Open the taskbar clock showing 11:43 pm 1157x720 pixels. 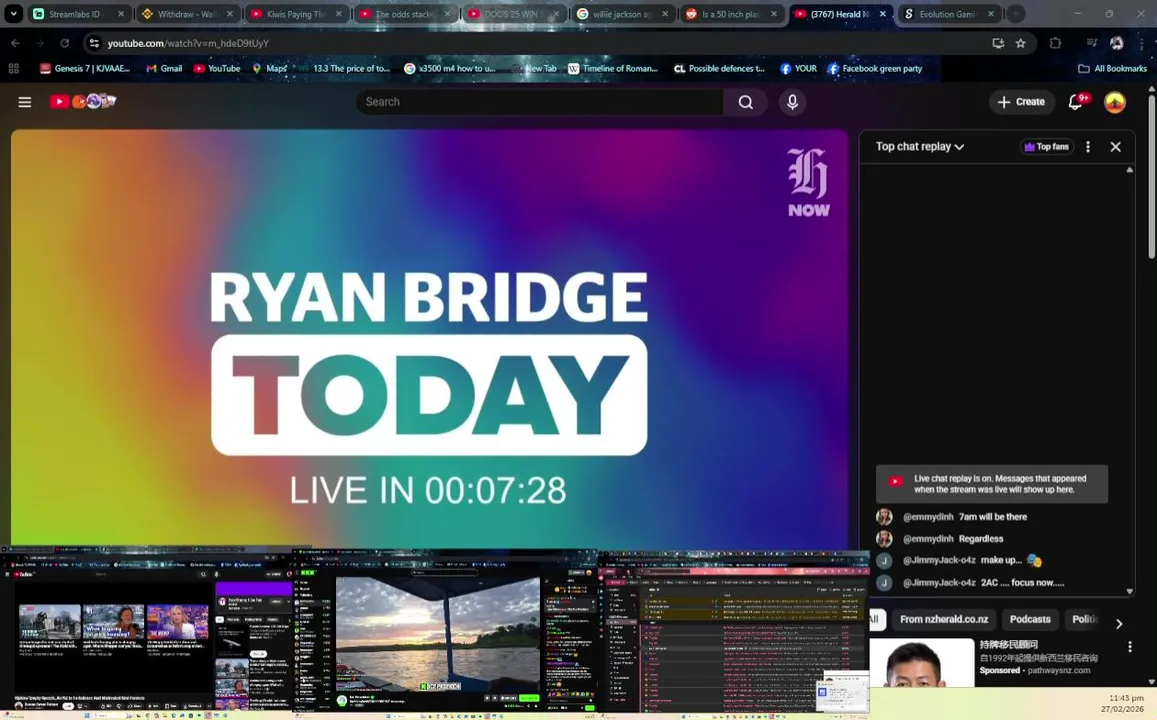click(x=1122, y=703)
